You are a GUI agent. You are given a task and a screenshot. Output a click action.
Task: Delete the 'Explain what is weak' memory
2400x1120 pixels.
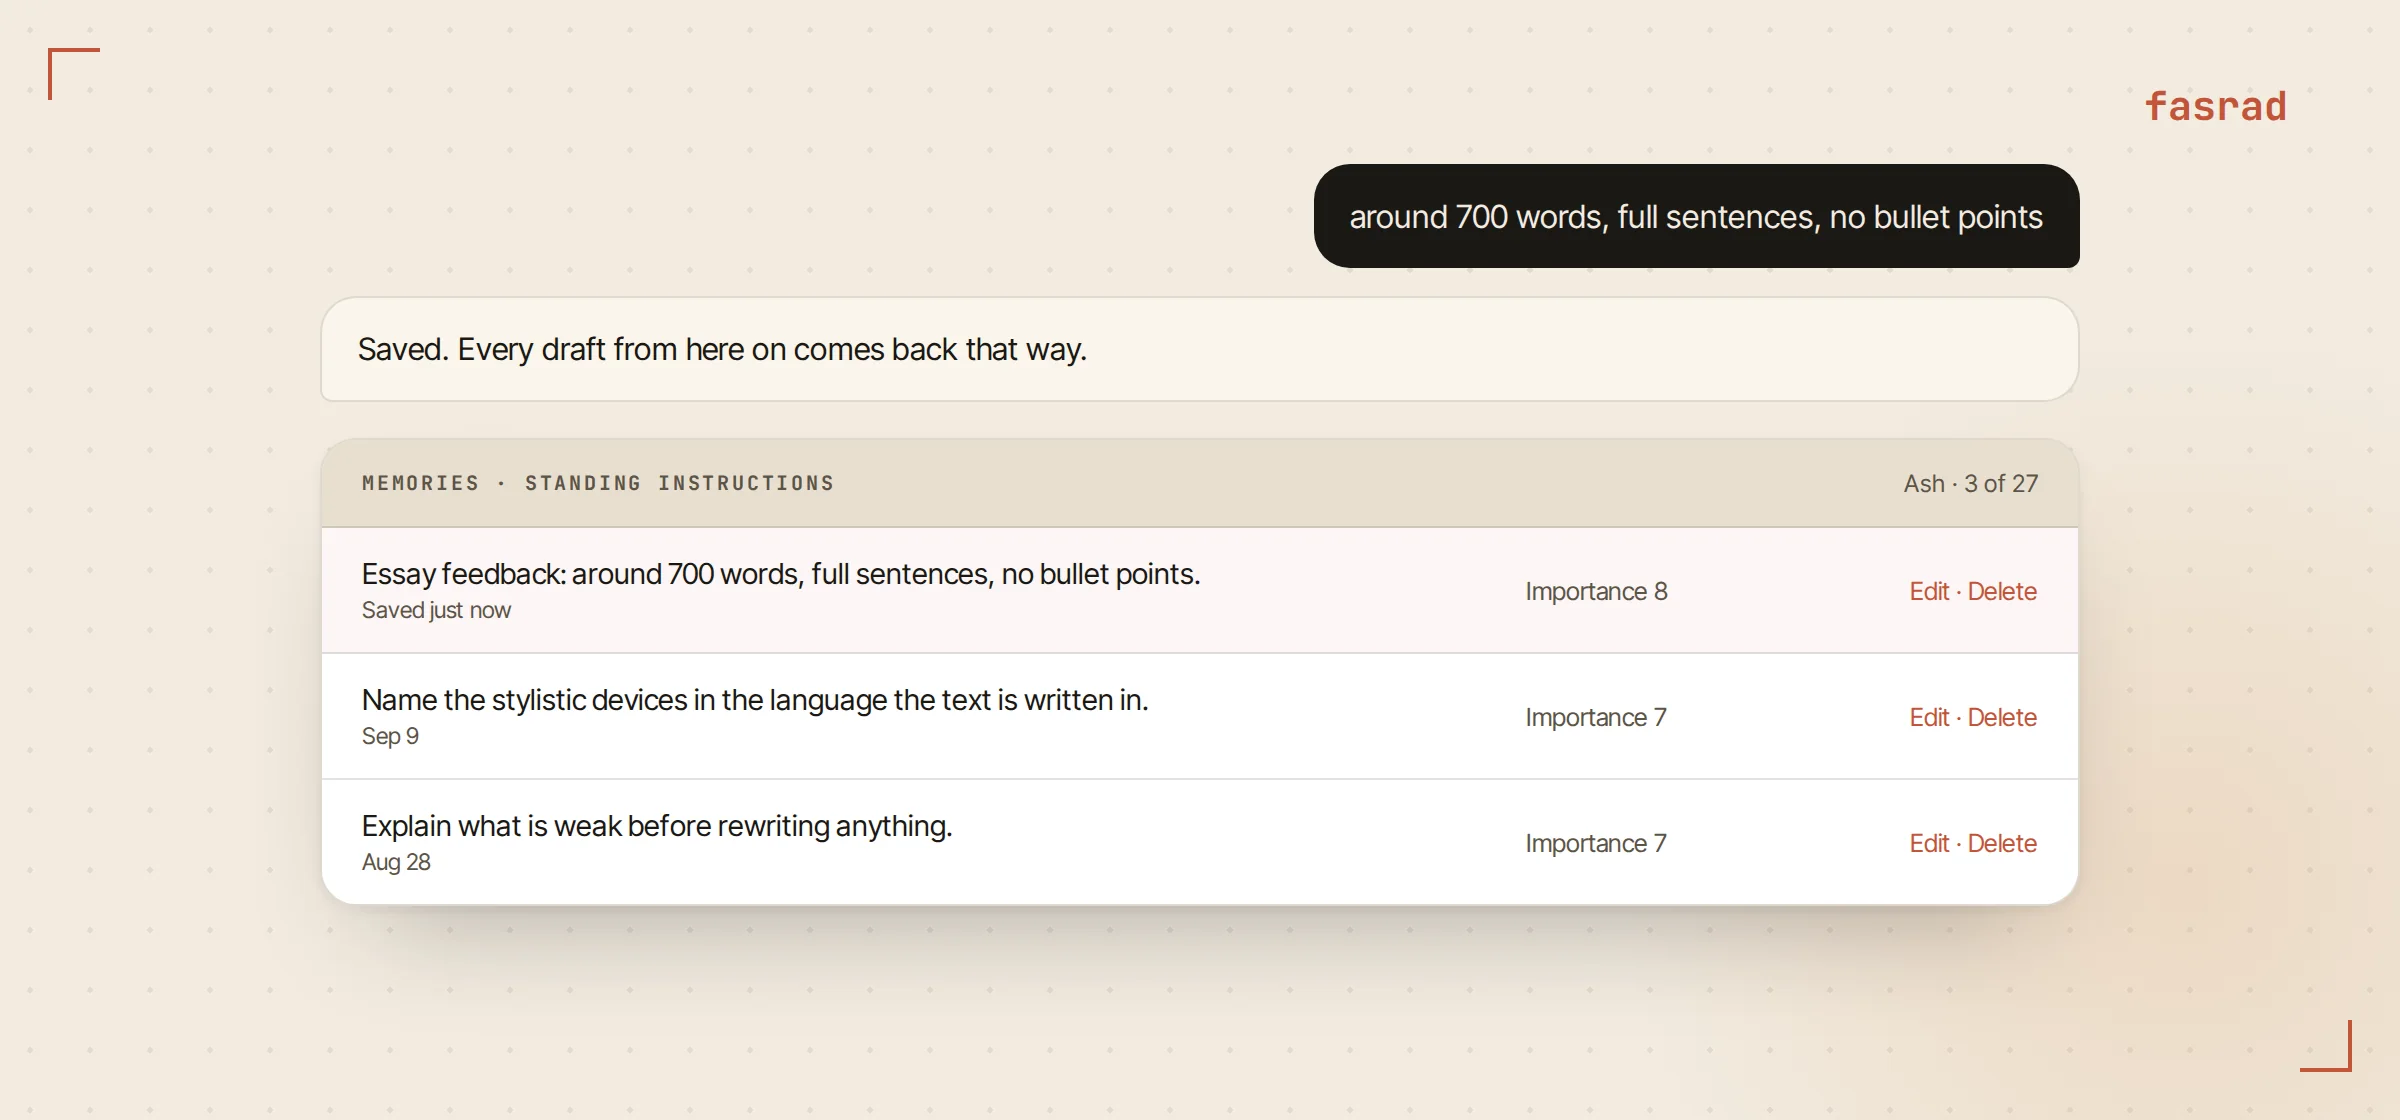click(x=2002, y=843)
